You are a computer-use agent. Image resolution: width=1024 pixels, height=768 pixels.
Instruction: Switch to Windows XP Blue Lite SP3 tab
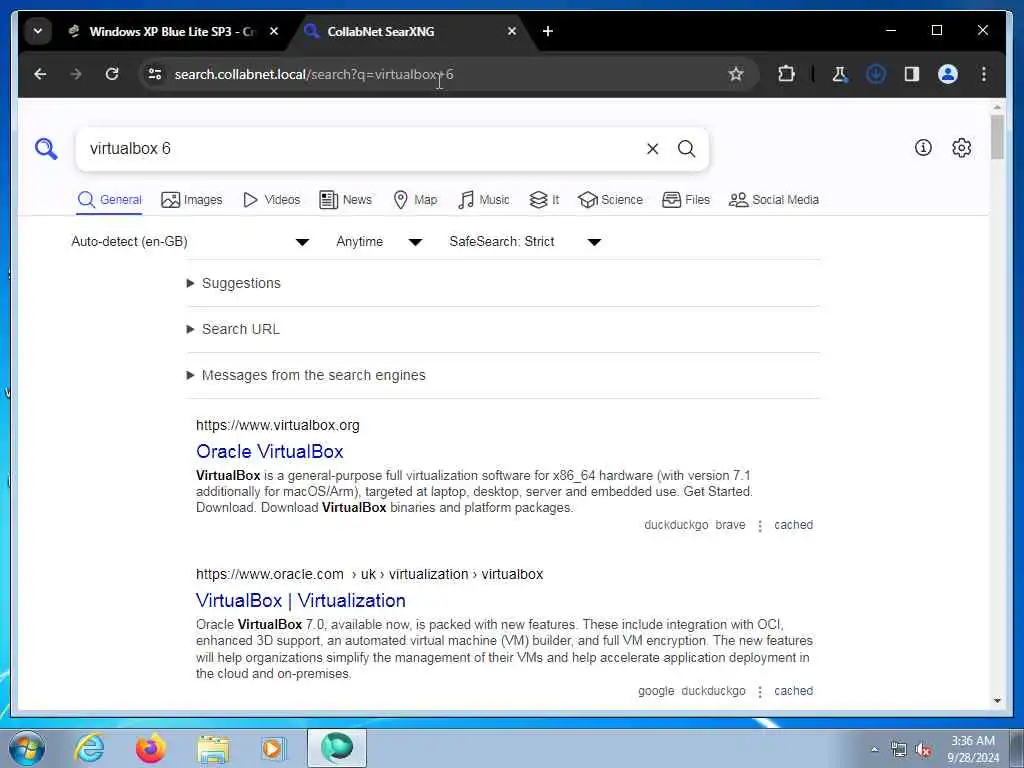(x=172, y=31)
